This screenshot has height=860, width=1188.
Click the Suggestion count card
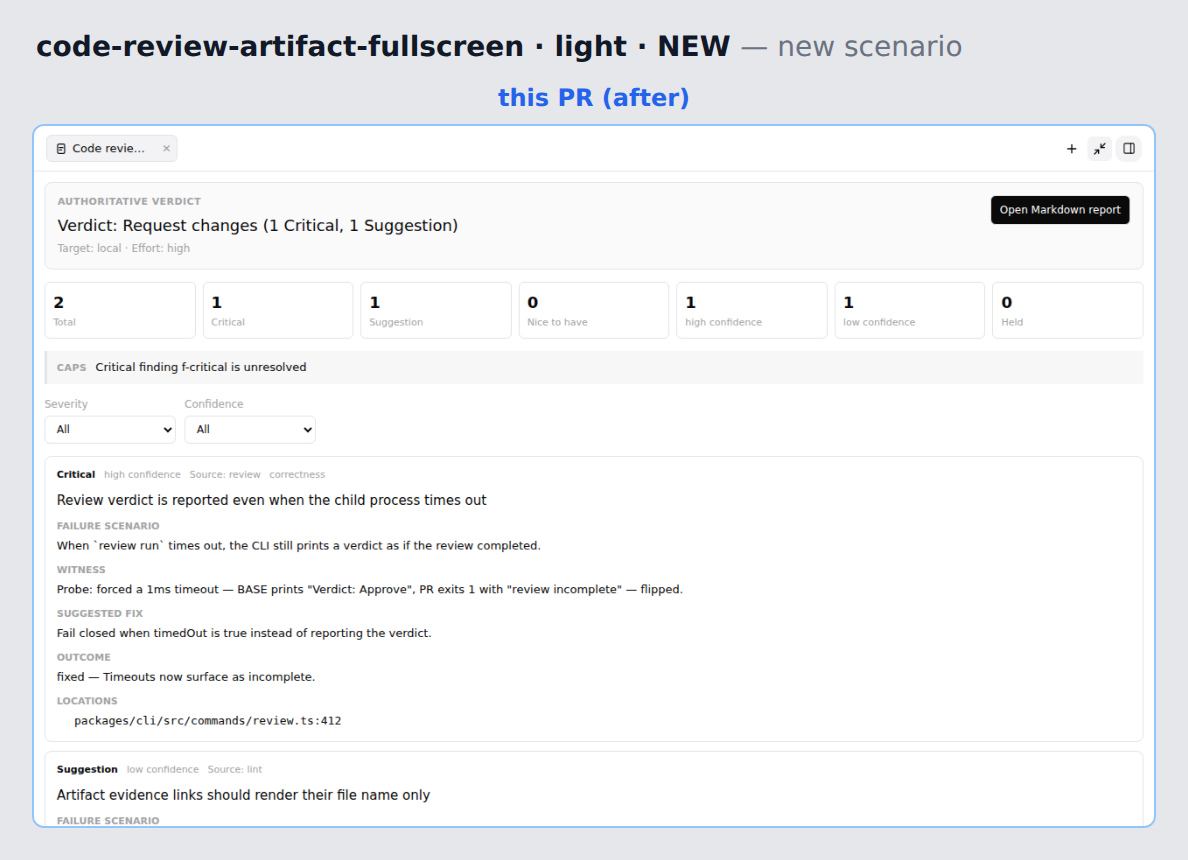click(x=436, y=311)
